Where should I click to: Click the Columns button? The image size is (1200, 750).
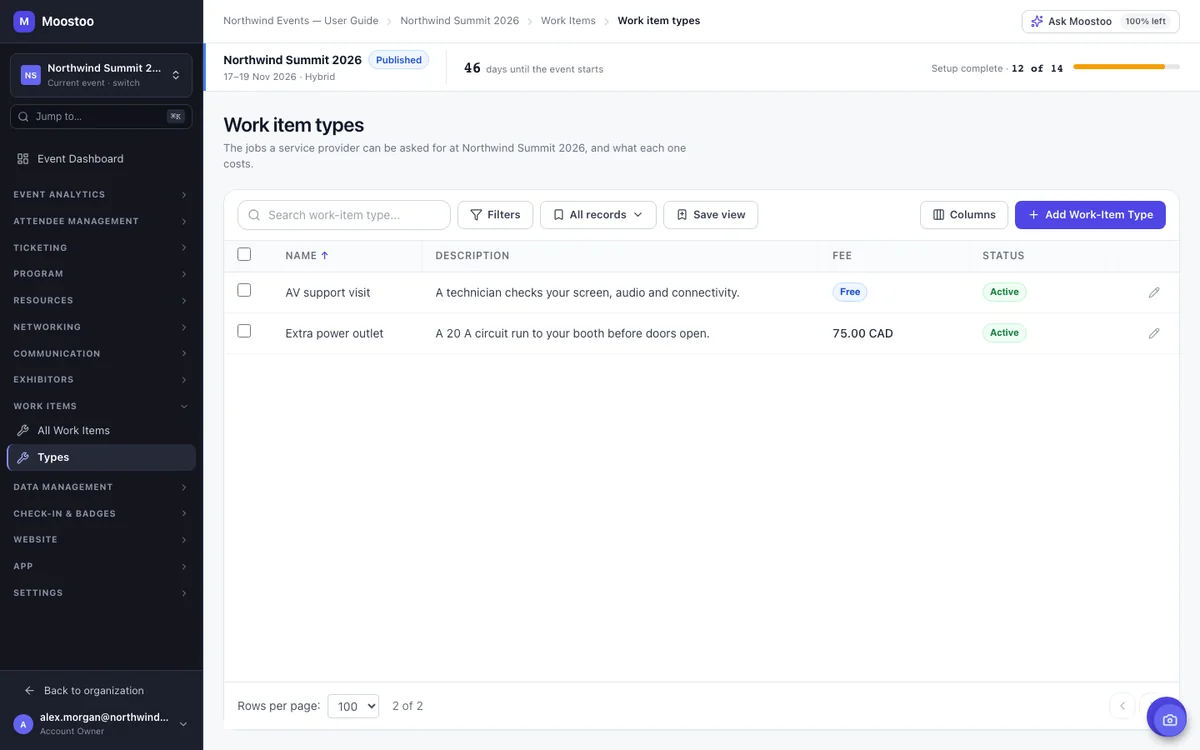click(x=964, y=215)
